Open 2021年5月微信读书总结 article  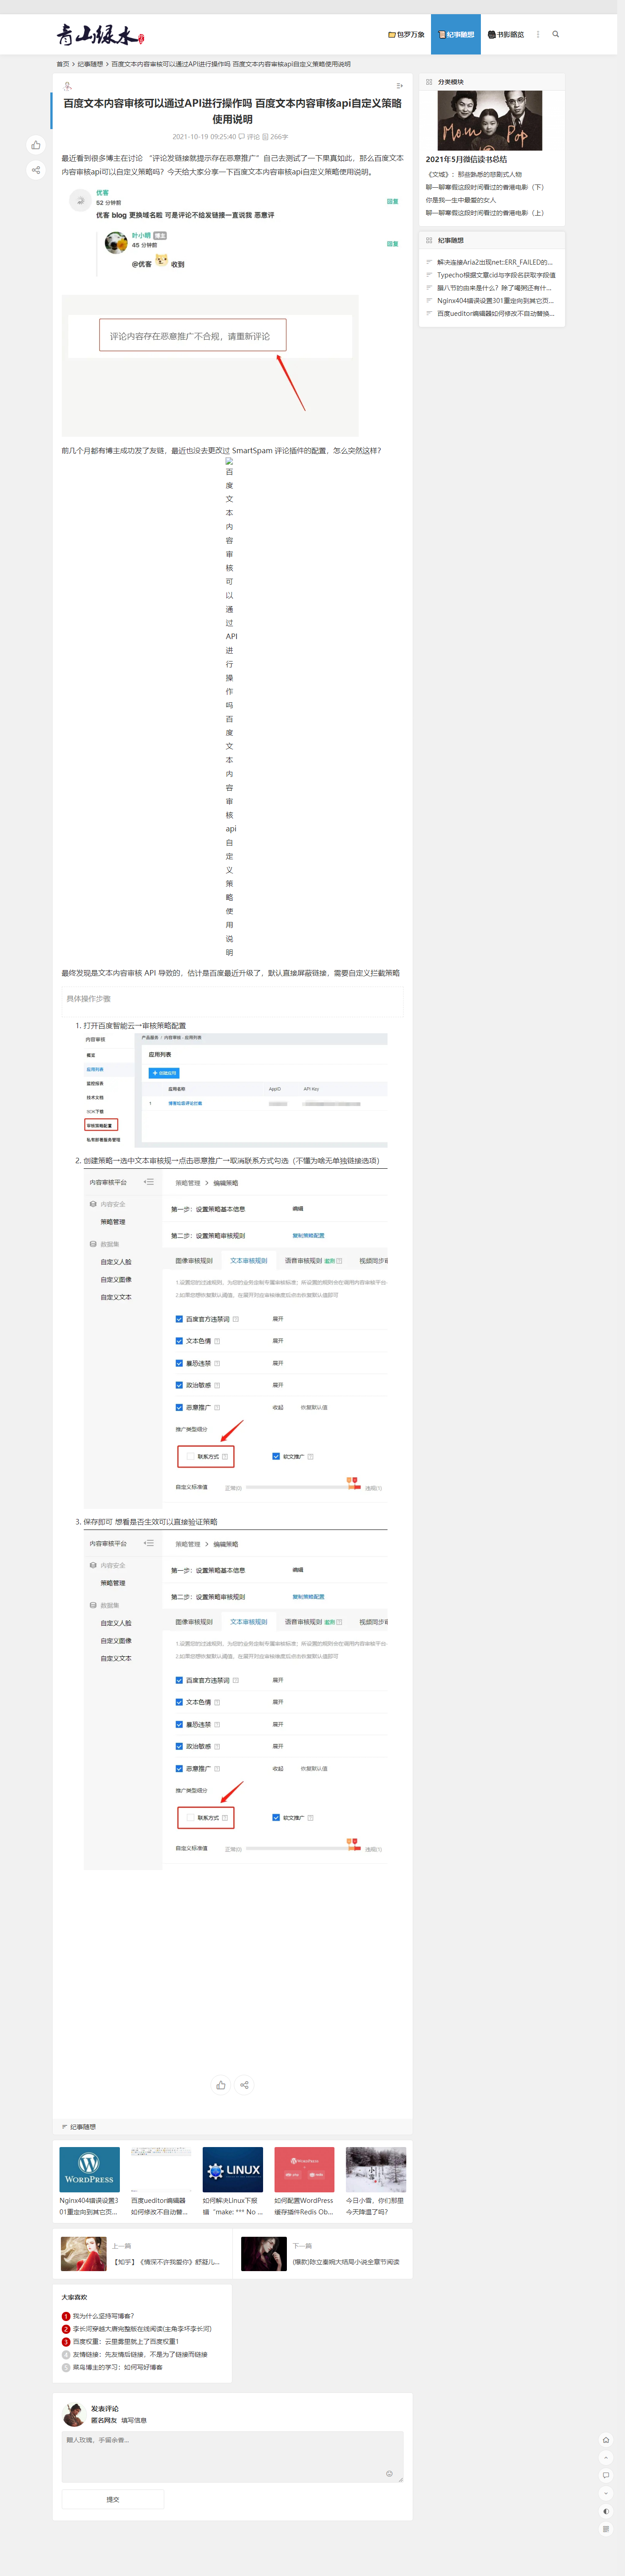pyautogui.click(x=466, y=159)
